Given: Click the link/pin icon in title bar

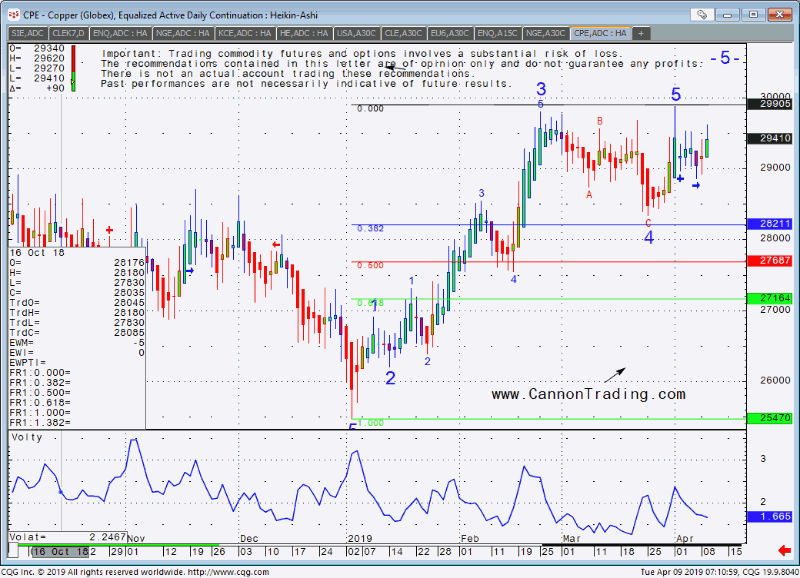Looking at the screenshot, I should [x=703, y=14].
